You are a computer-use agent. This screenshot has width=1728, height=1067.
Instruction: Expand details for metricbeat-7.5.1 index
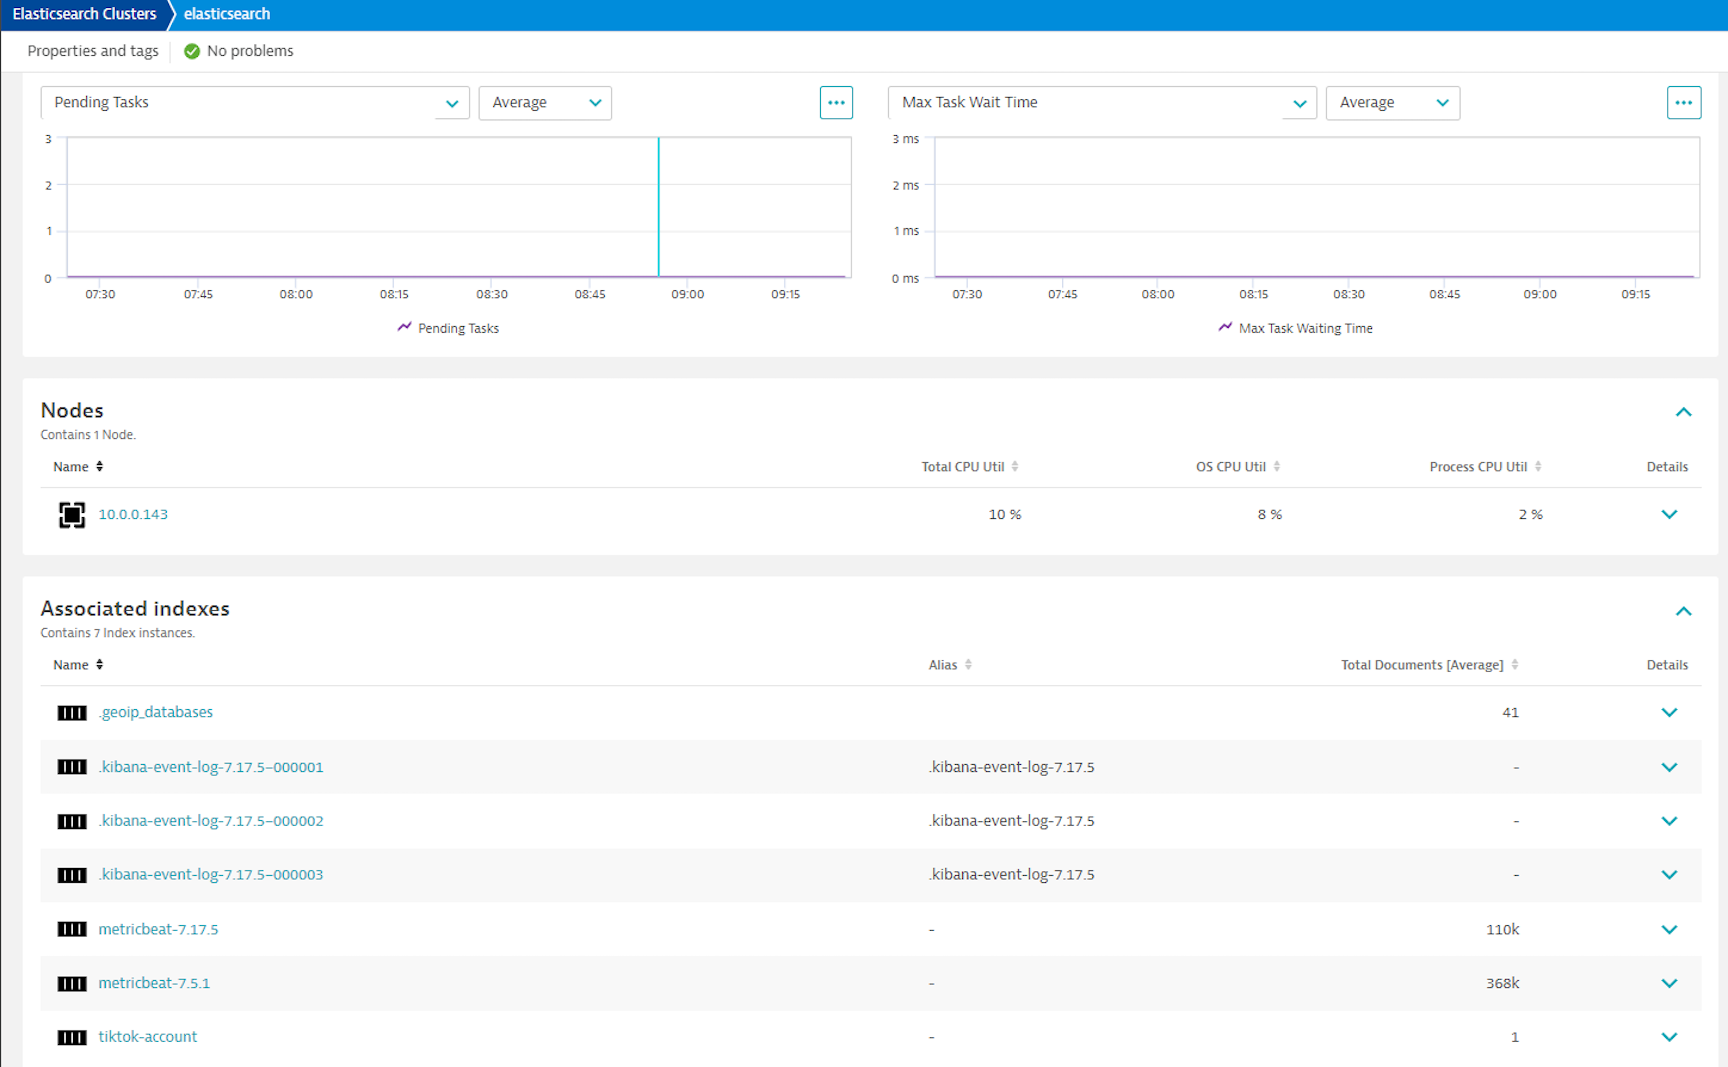pyautogui.click(x=1669, y=984)
